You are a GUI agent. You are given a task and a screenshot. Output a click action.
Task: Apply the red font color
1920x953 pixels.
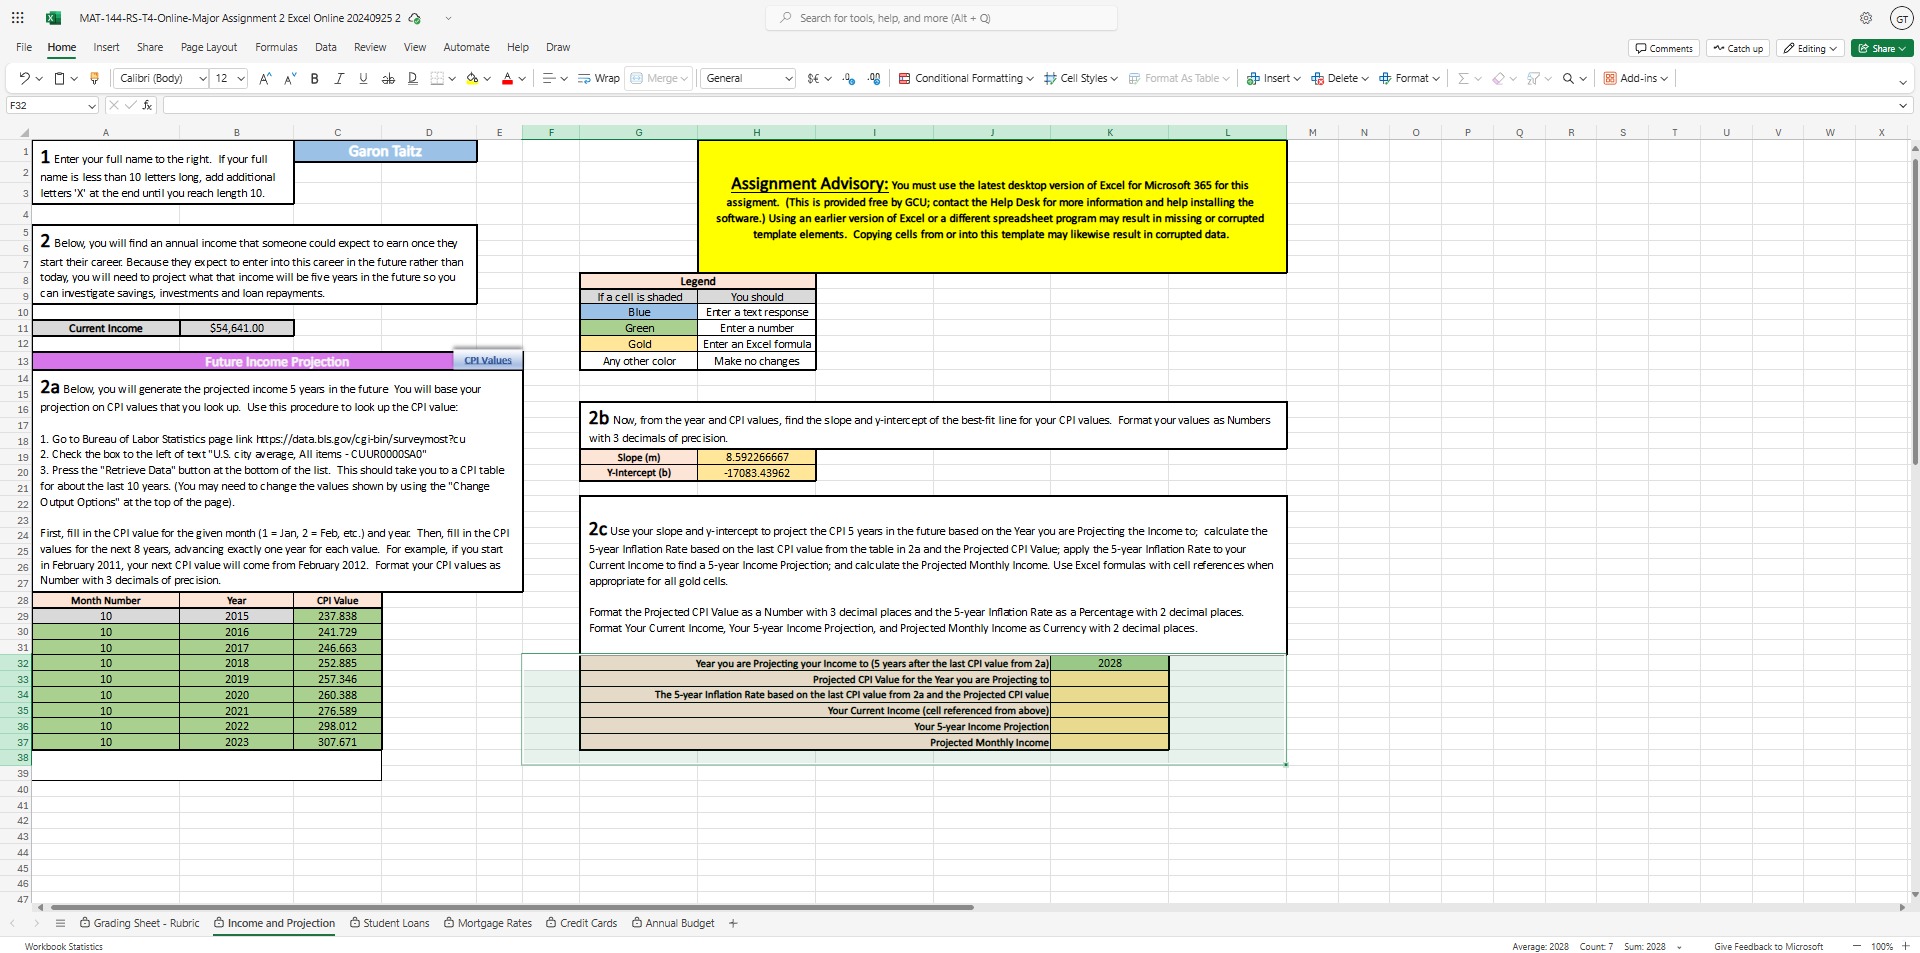coord(507,78)
